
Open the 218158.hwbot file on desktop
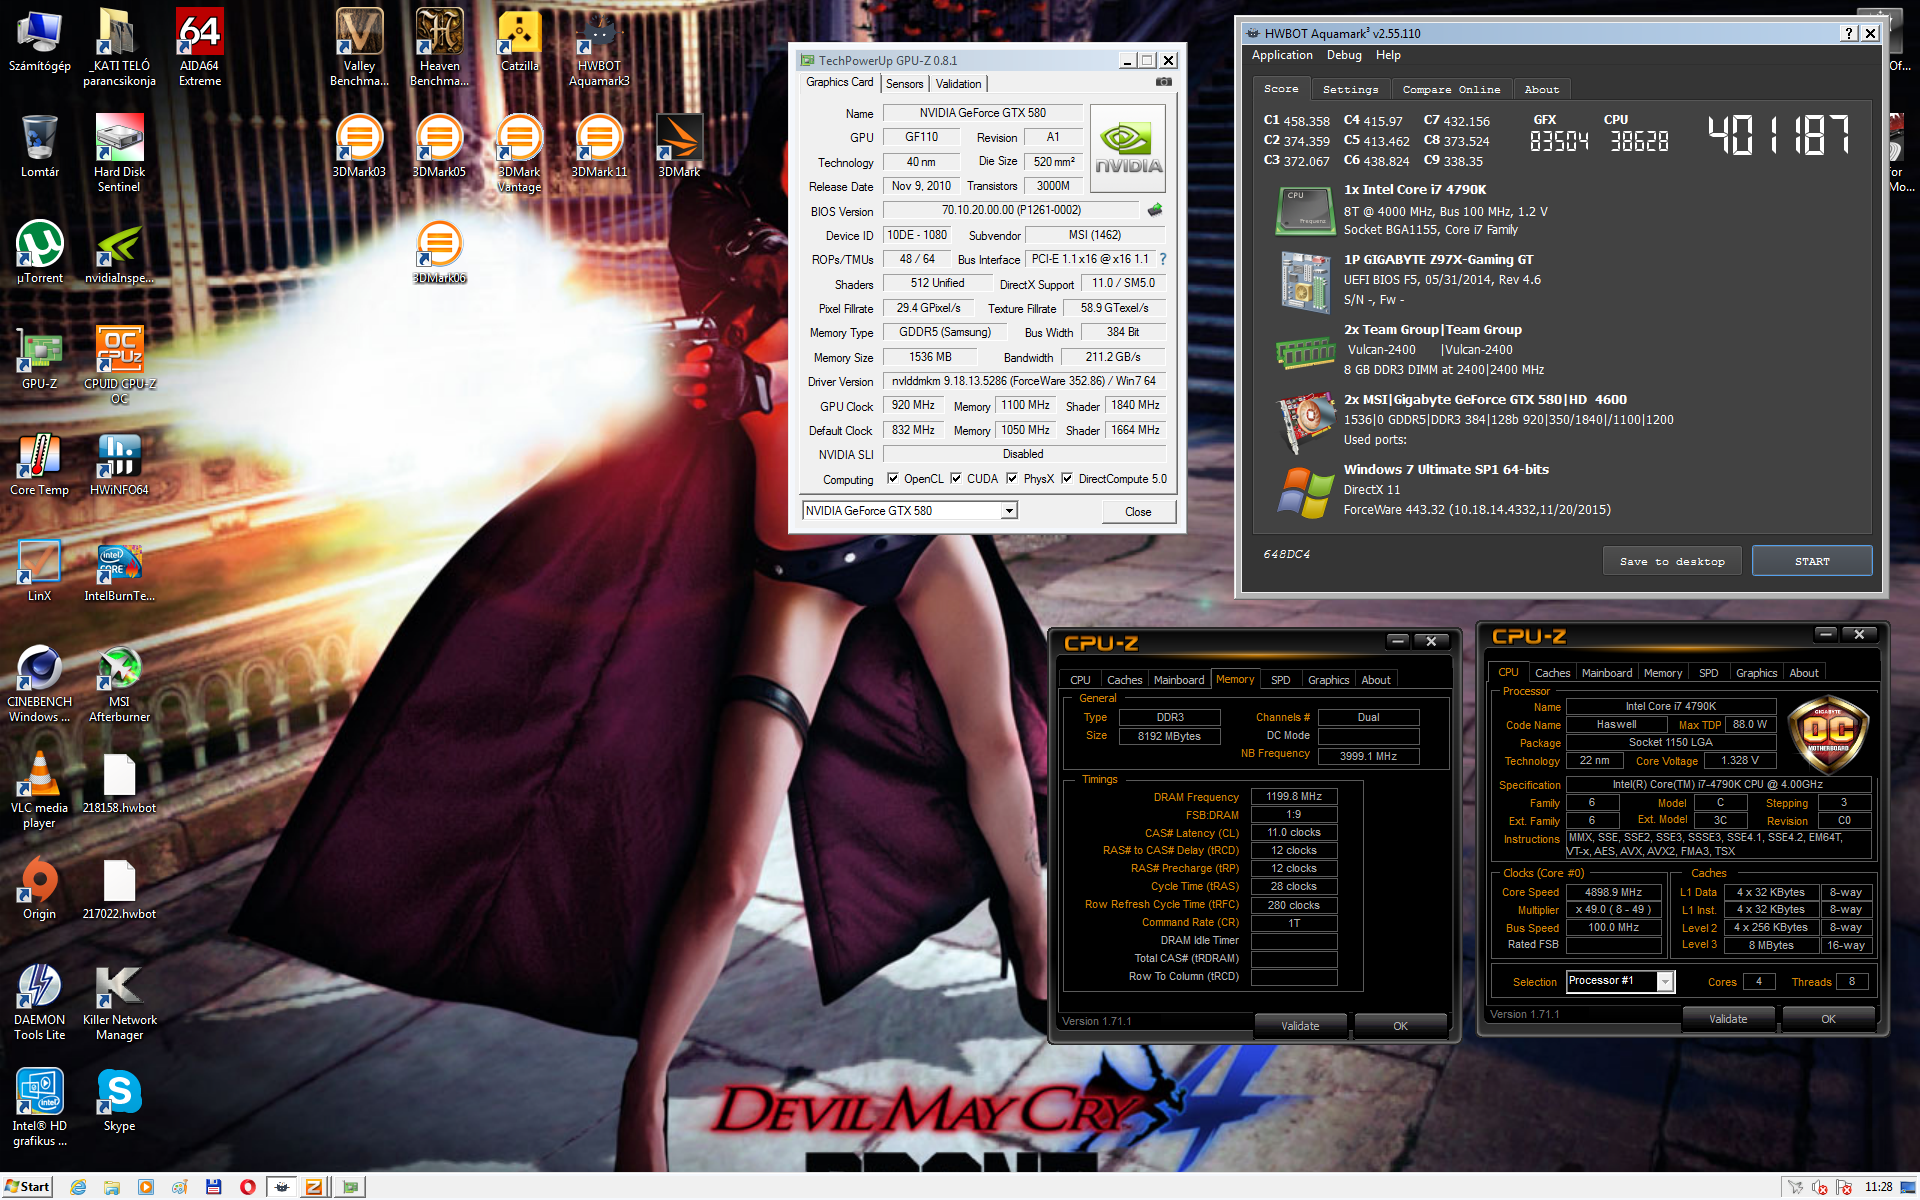119,782
